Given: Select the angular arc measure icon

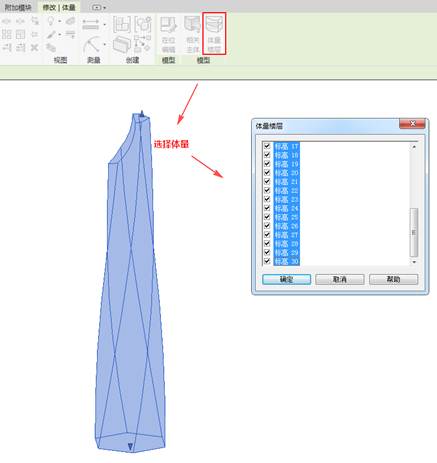Looking at the screenshot, I should pos(92,44).
